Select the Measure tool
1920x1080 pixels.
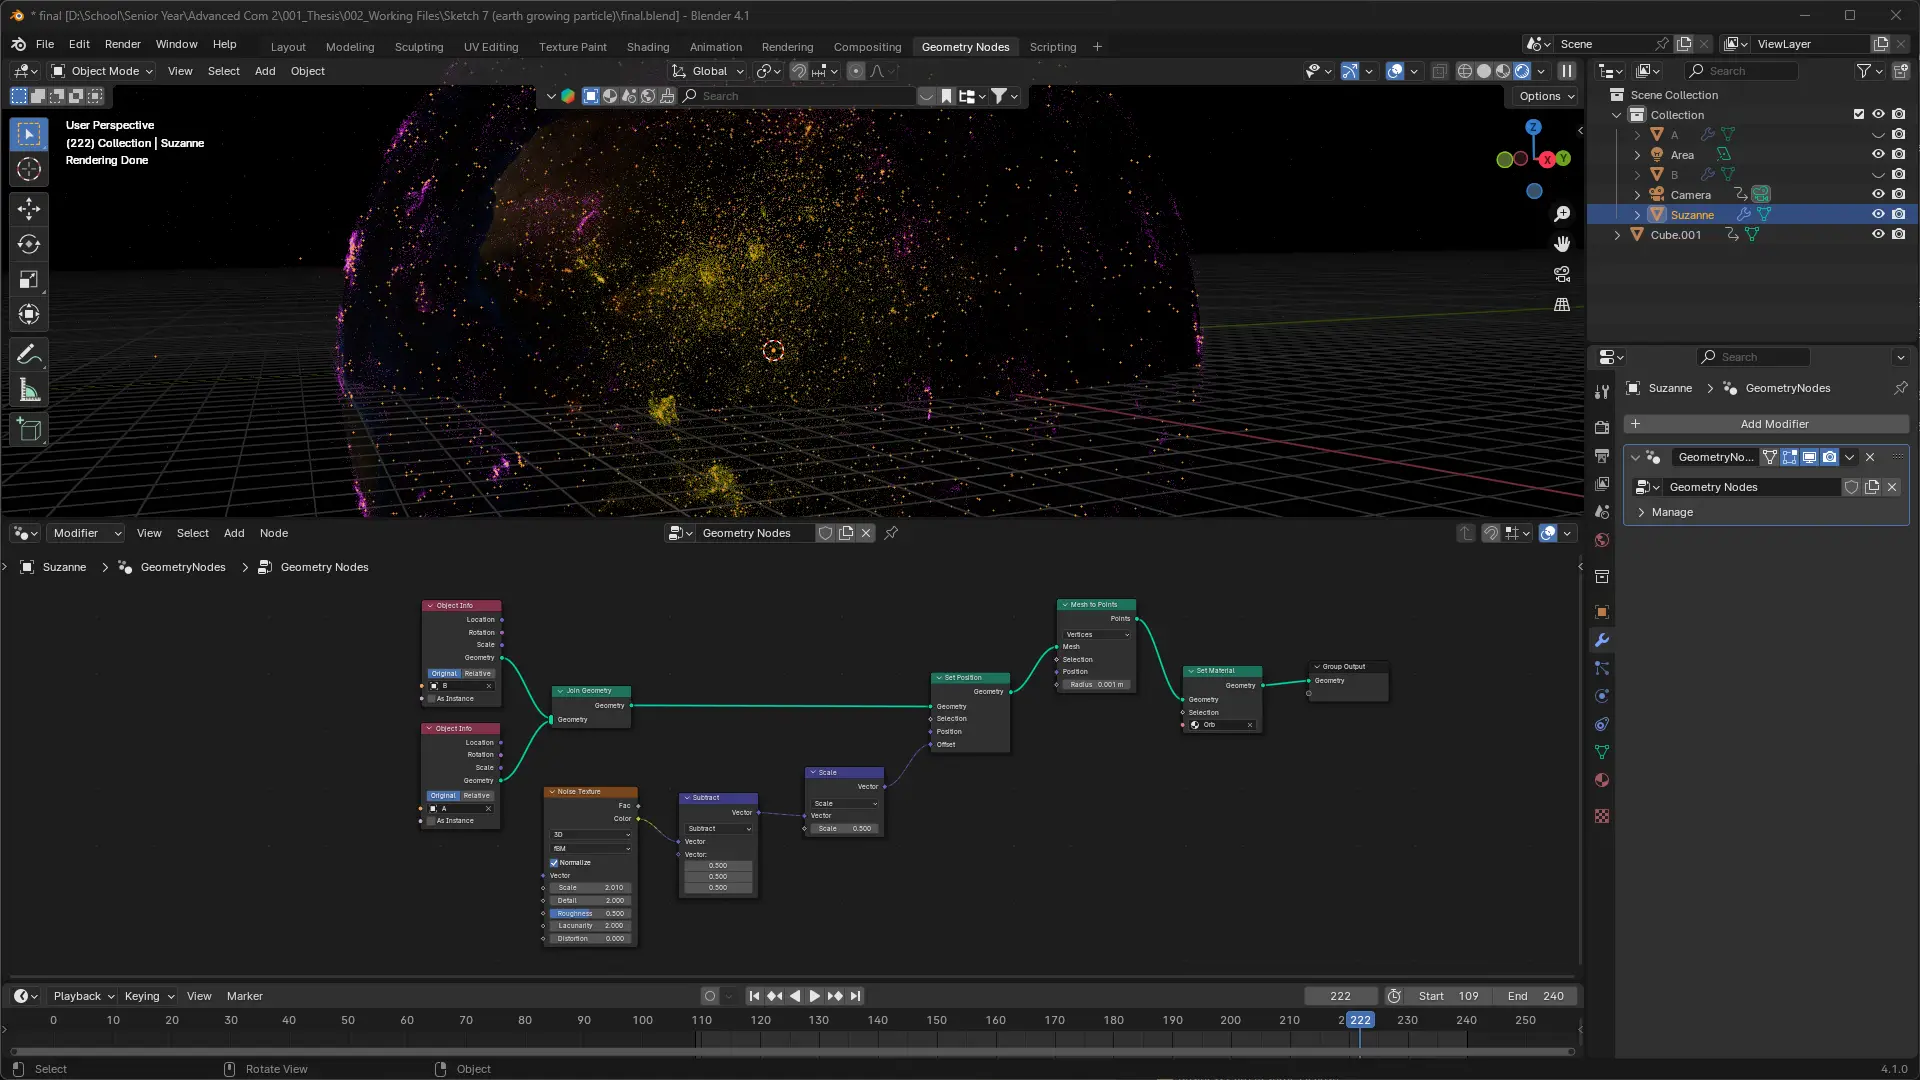pyautogui.click(x=29, y=391)
